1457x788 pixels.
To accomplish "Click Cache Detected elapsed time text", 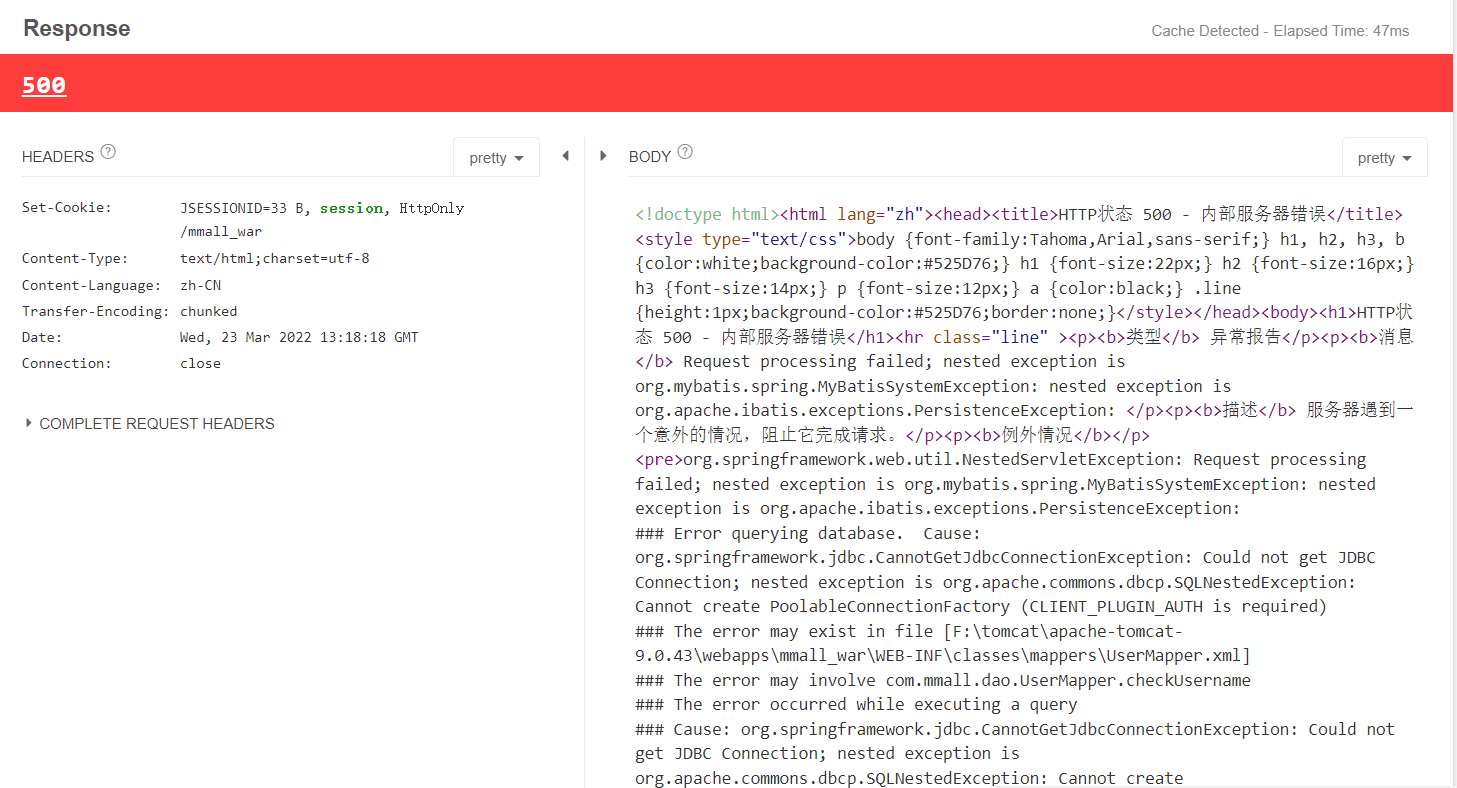I will point(1280,31).
